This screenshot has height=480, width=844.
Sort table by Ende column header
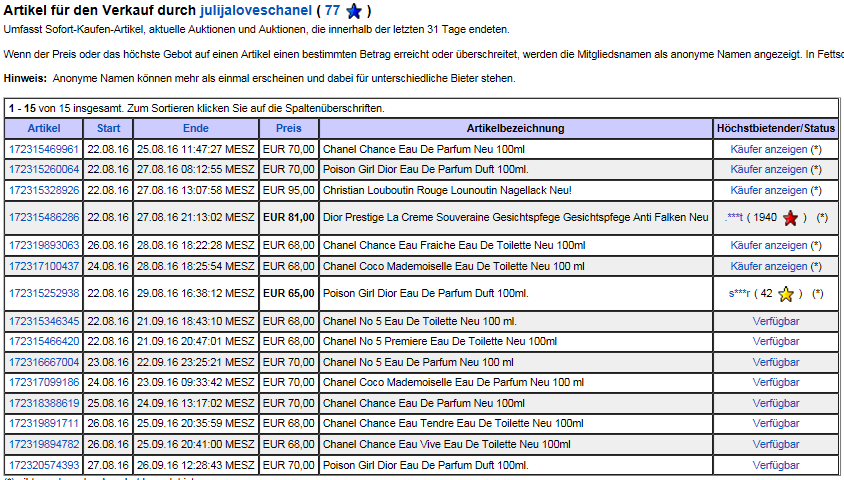[196, 128]
